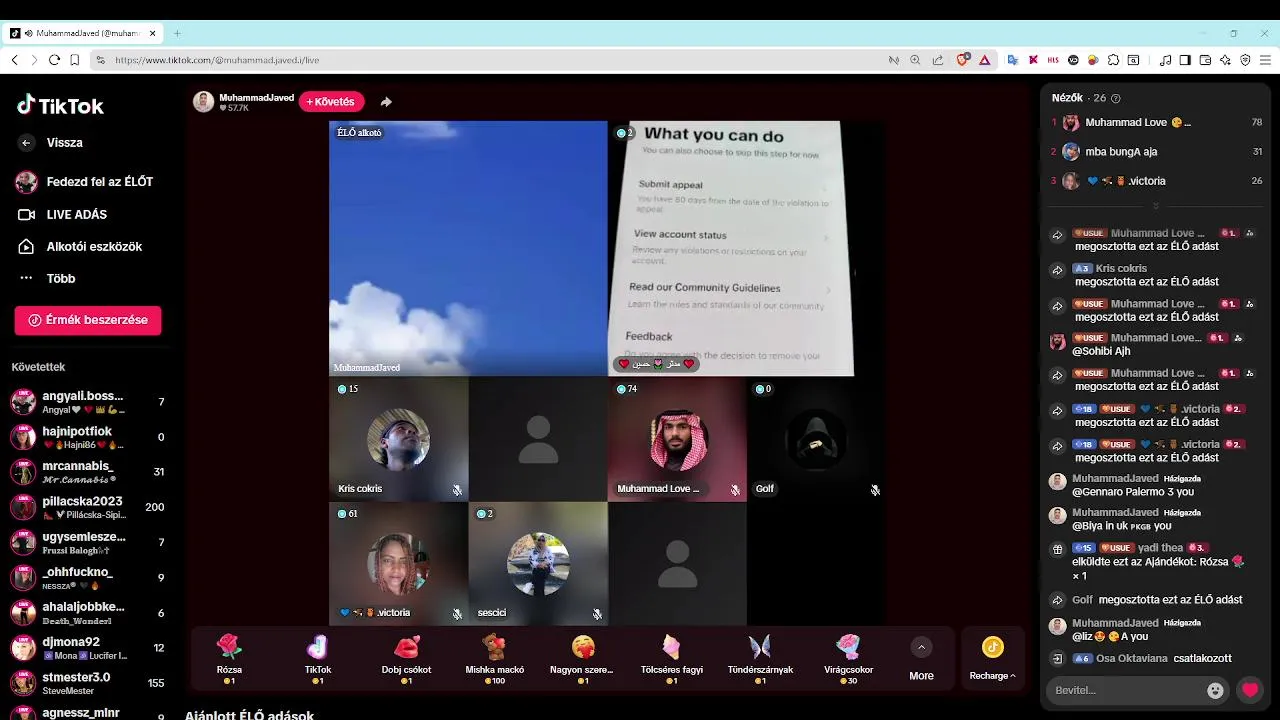Image resolution: width=1280 pixels, height=720 pixels.
Task: Send Tündérszárnyak gift
Action: 759,658
